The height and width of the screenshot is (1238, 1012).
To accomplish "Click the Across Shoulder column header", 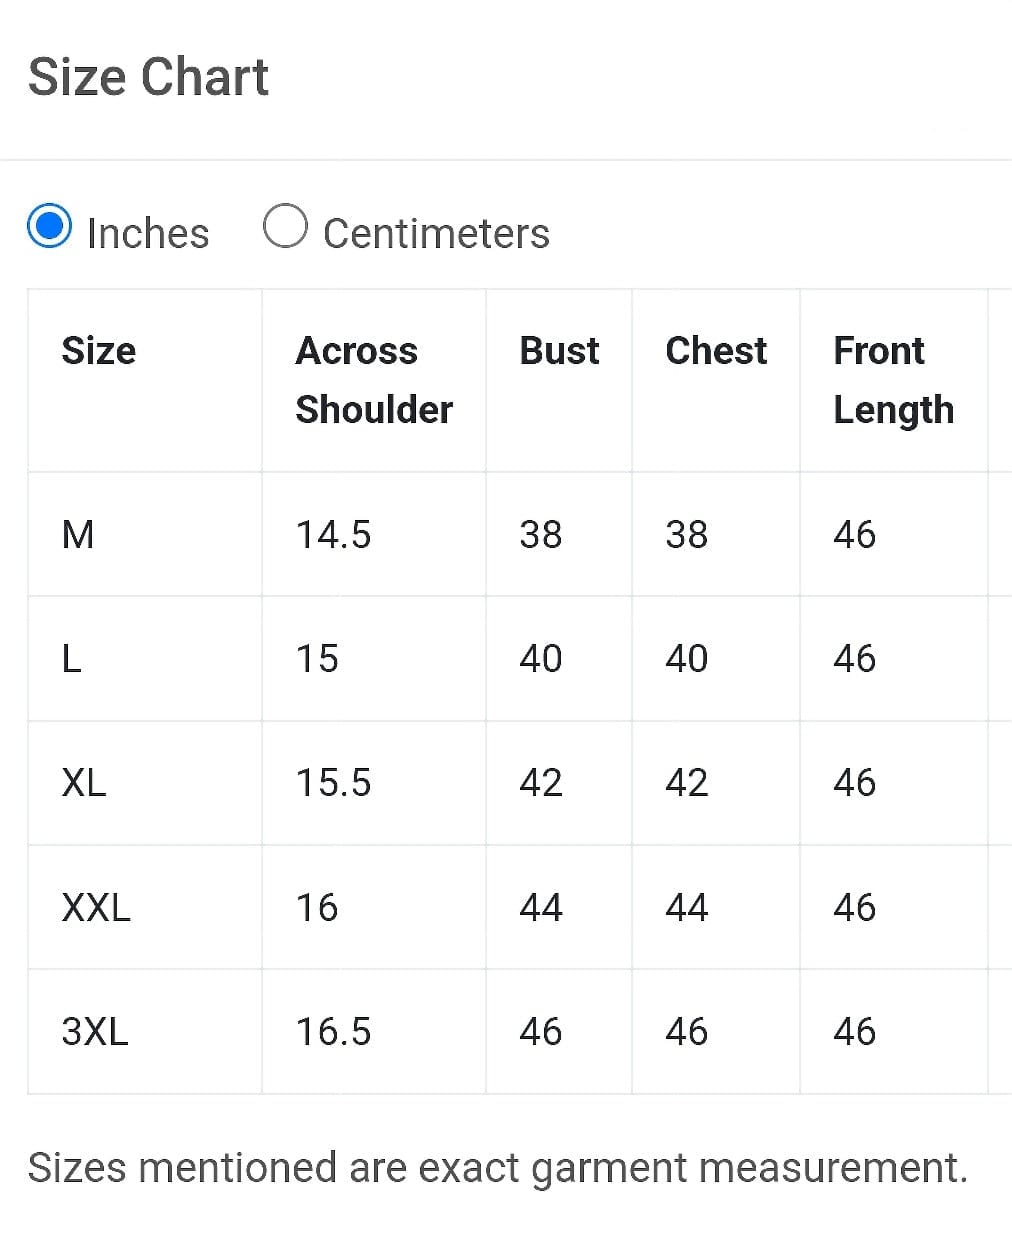I will (373, 380).
